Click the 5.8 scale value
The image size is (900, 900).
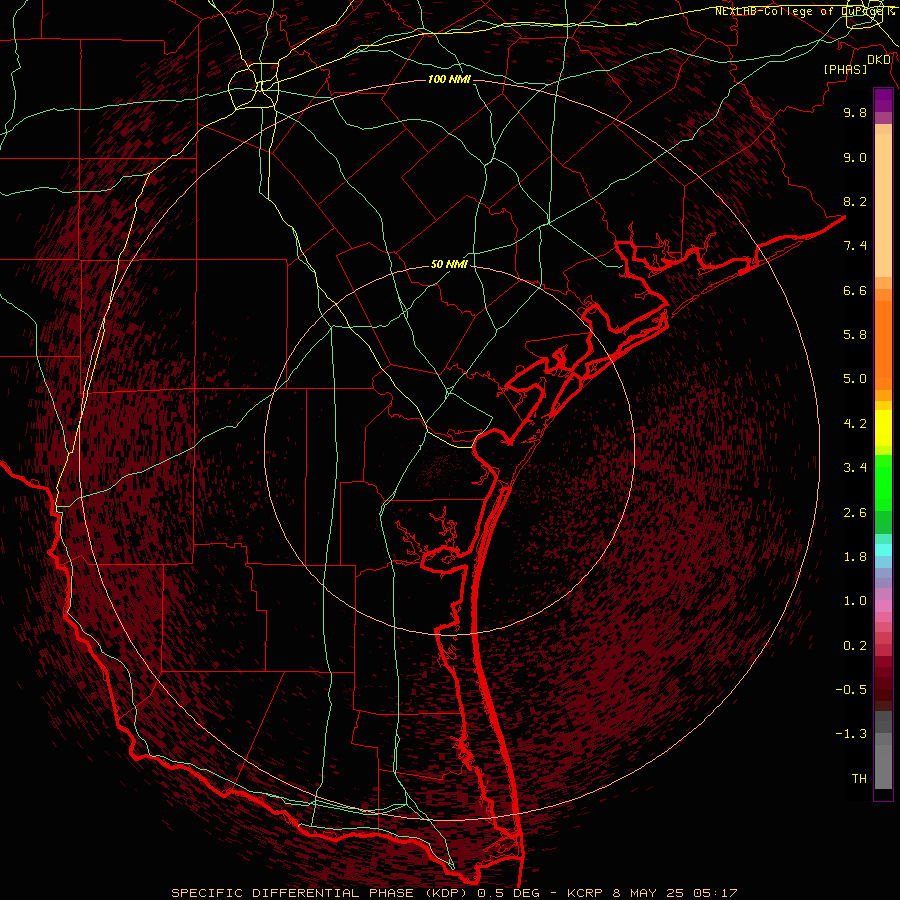[855, 335]
